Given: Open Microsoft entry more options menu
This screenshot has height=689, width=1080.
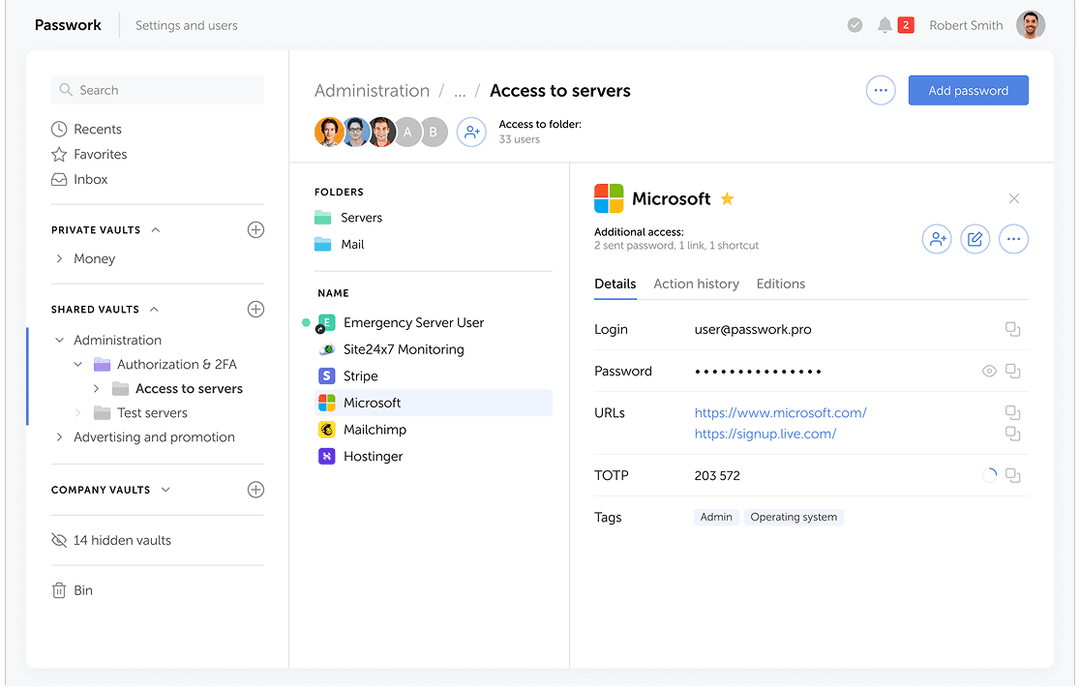Looking at the screenshot, I should pos(1013,239).
